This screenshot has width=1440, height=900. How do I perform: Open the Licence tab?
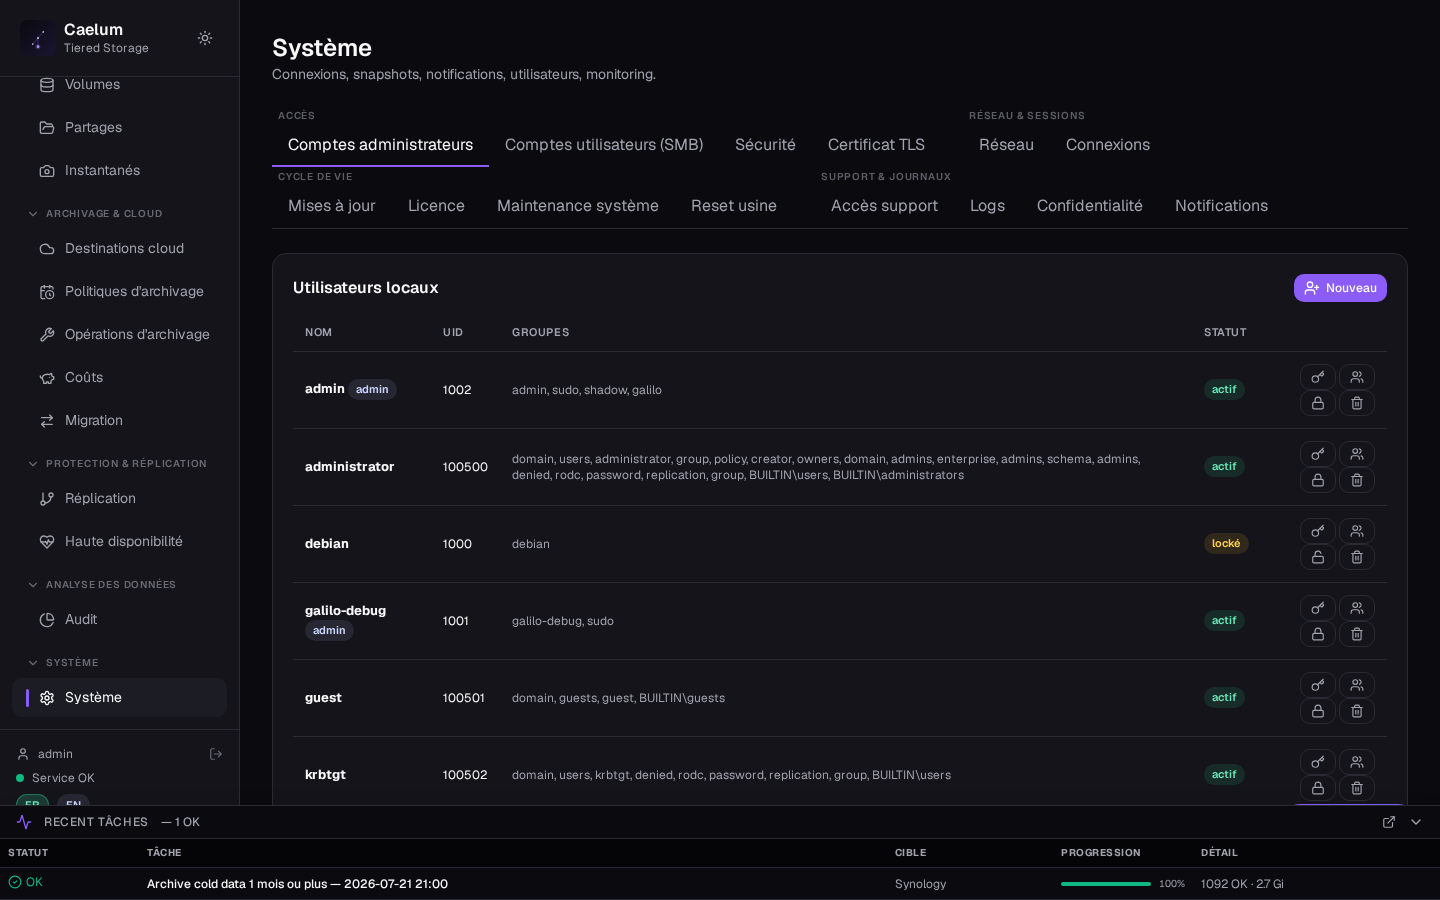pyautogui.click(x=436, y=206)
